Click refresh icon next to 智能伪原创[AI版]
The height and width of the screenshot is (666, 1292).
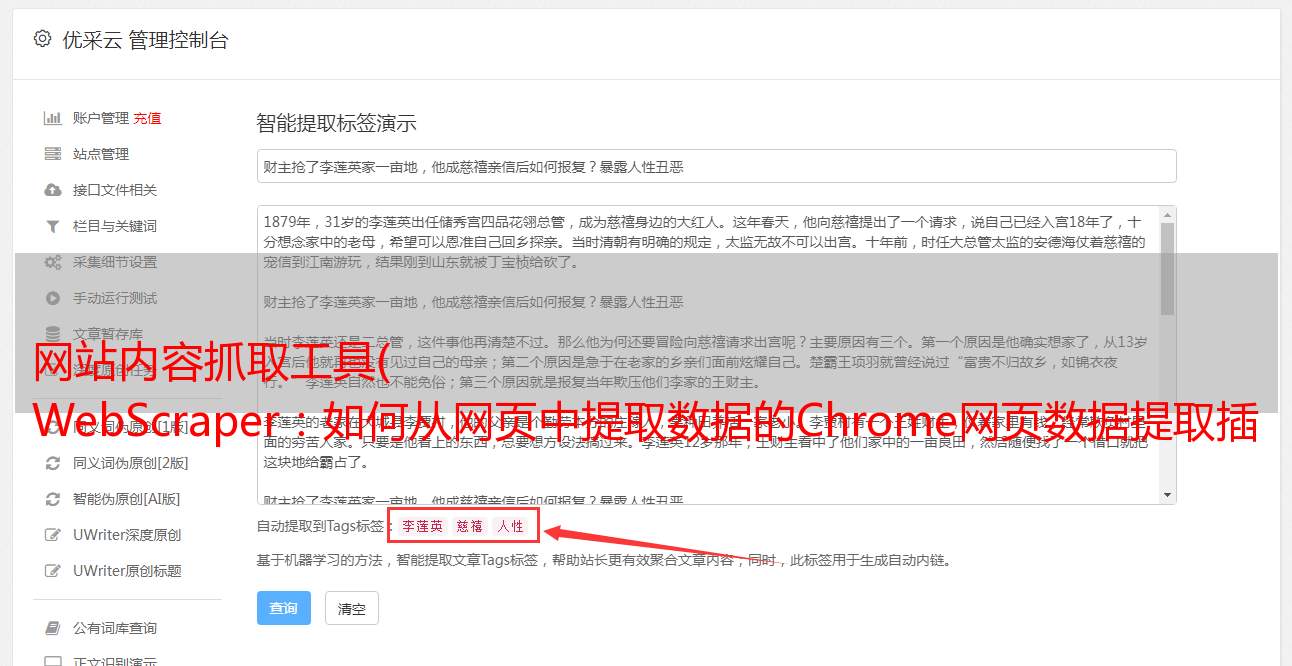coord(53,499)
